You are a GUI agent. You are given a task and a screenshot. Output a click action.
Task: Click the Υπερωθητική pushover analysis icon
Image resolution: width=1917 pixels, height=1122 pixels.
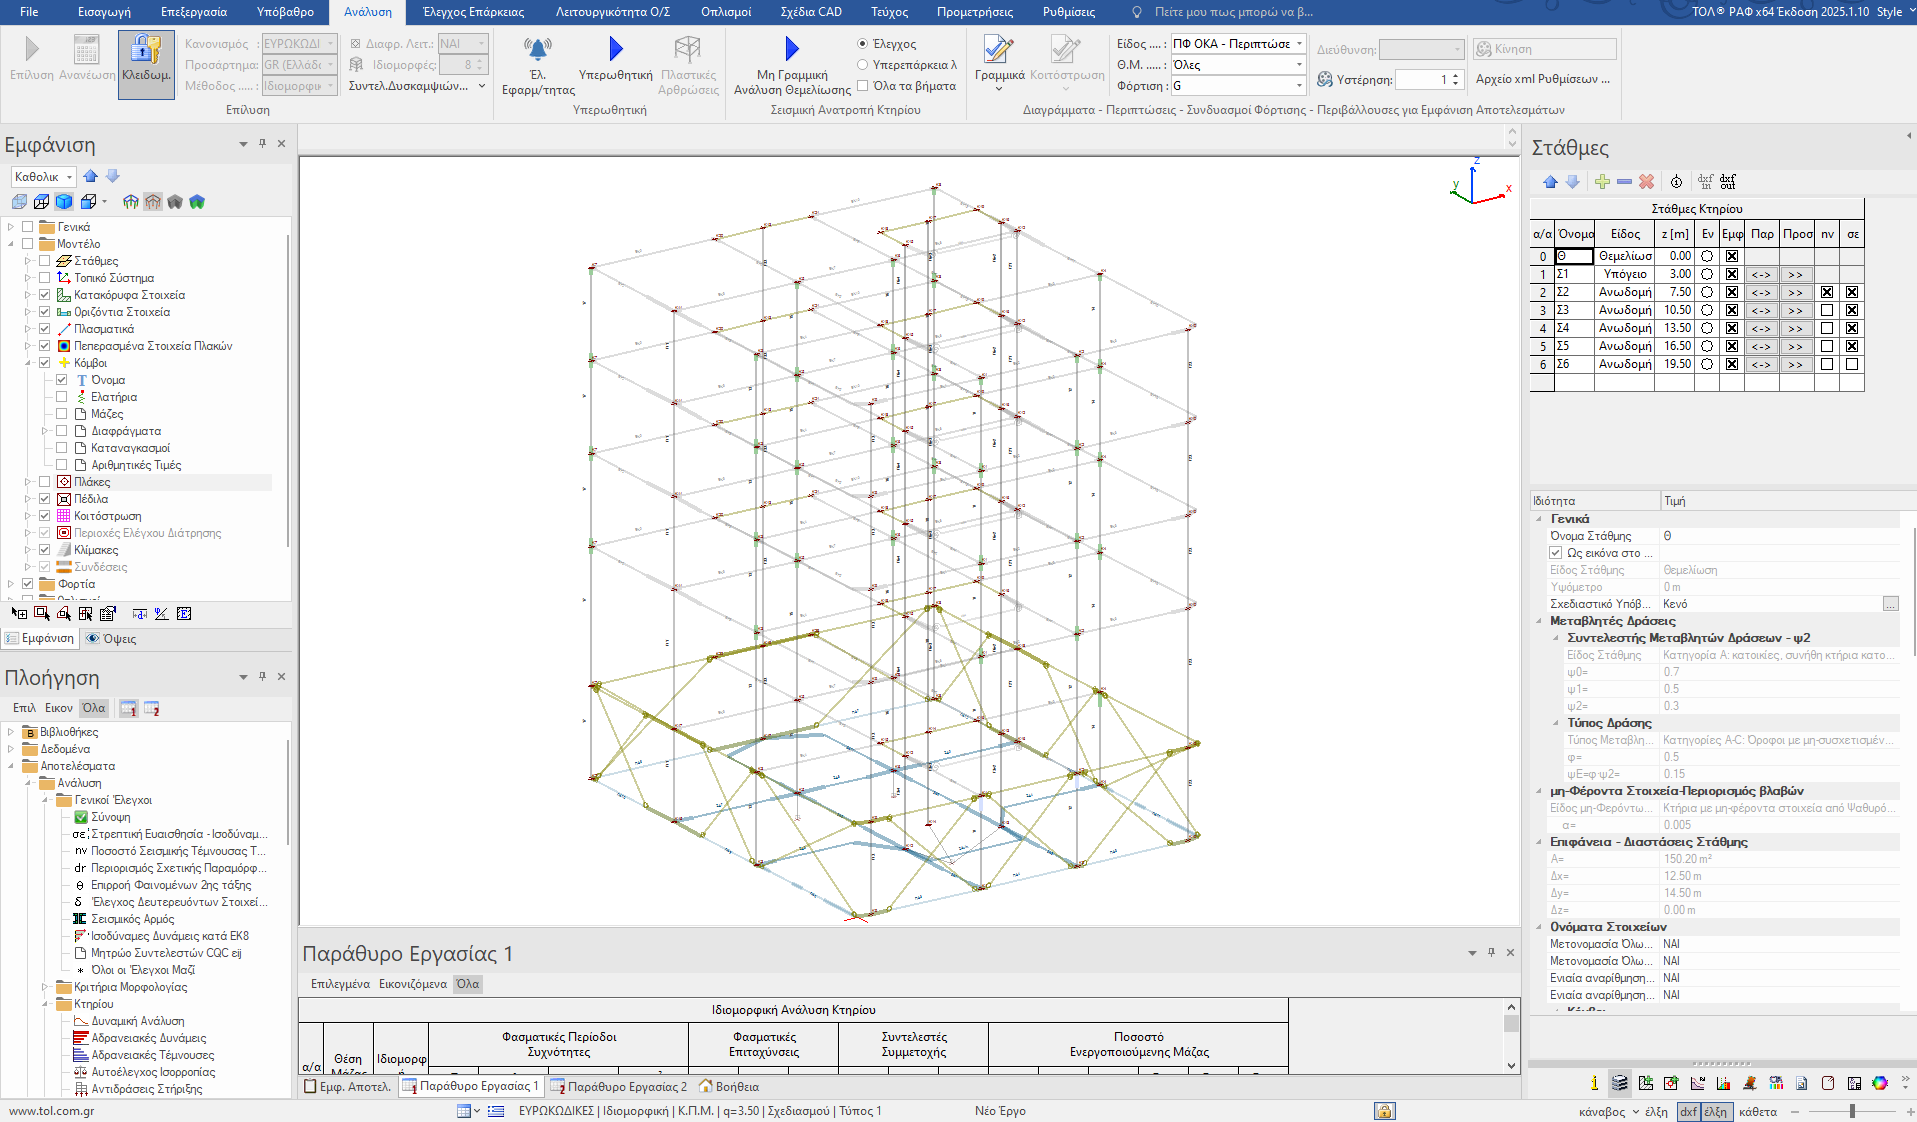[x=615, y=49]
